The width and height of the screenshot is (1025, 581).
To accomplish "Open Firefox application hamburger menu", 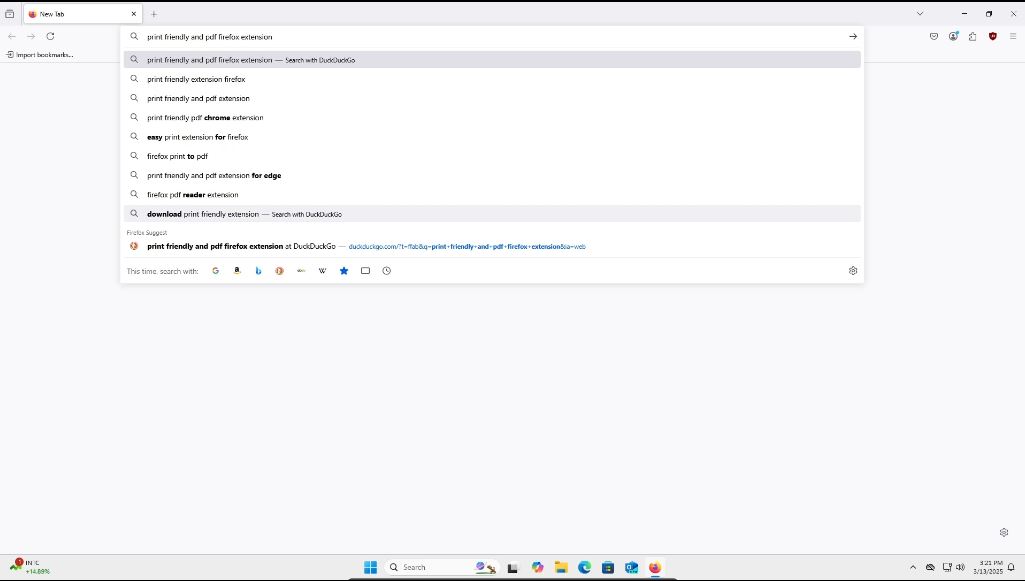I will (1013, 37).
